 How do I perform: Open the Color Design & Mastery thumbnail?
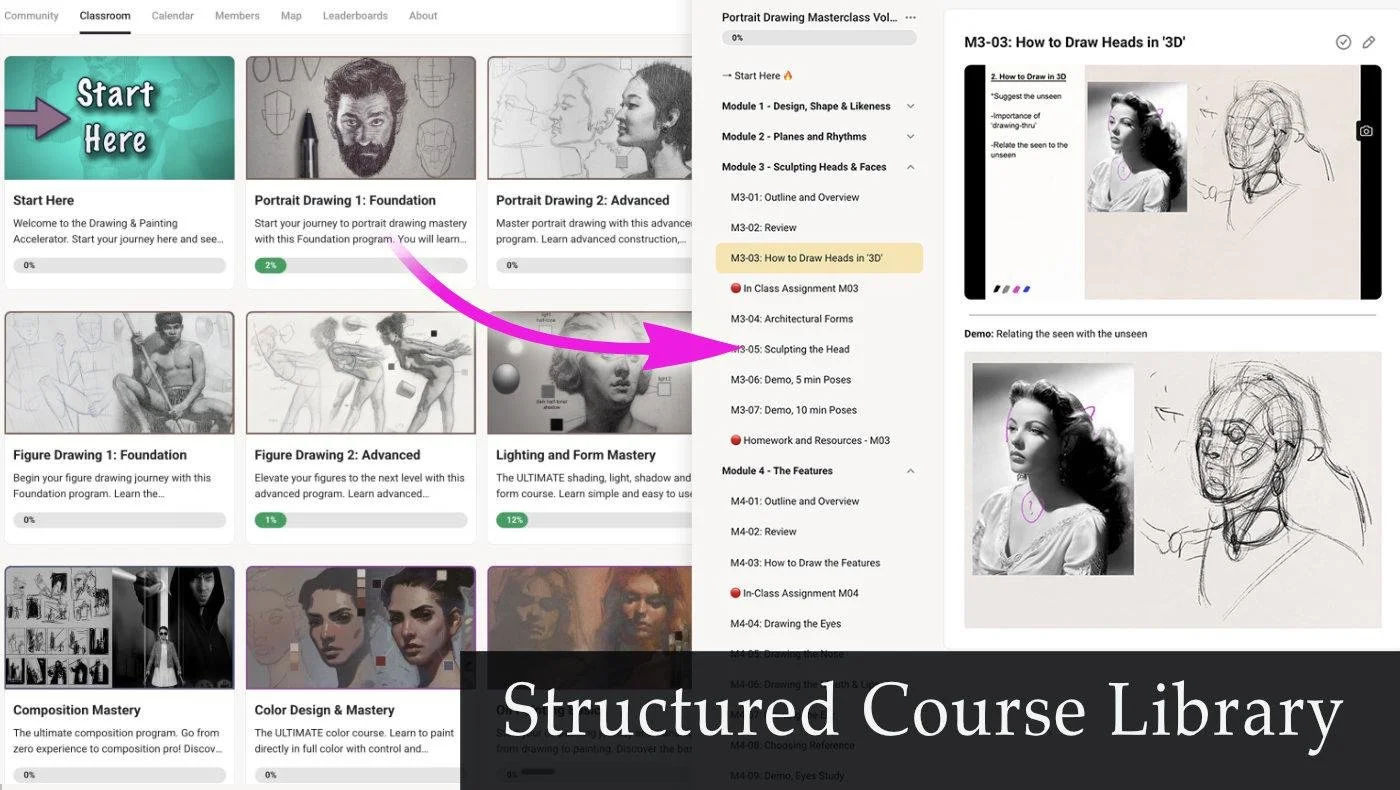361,628
